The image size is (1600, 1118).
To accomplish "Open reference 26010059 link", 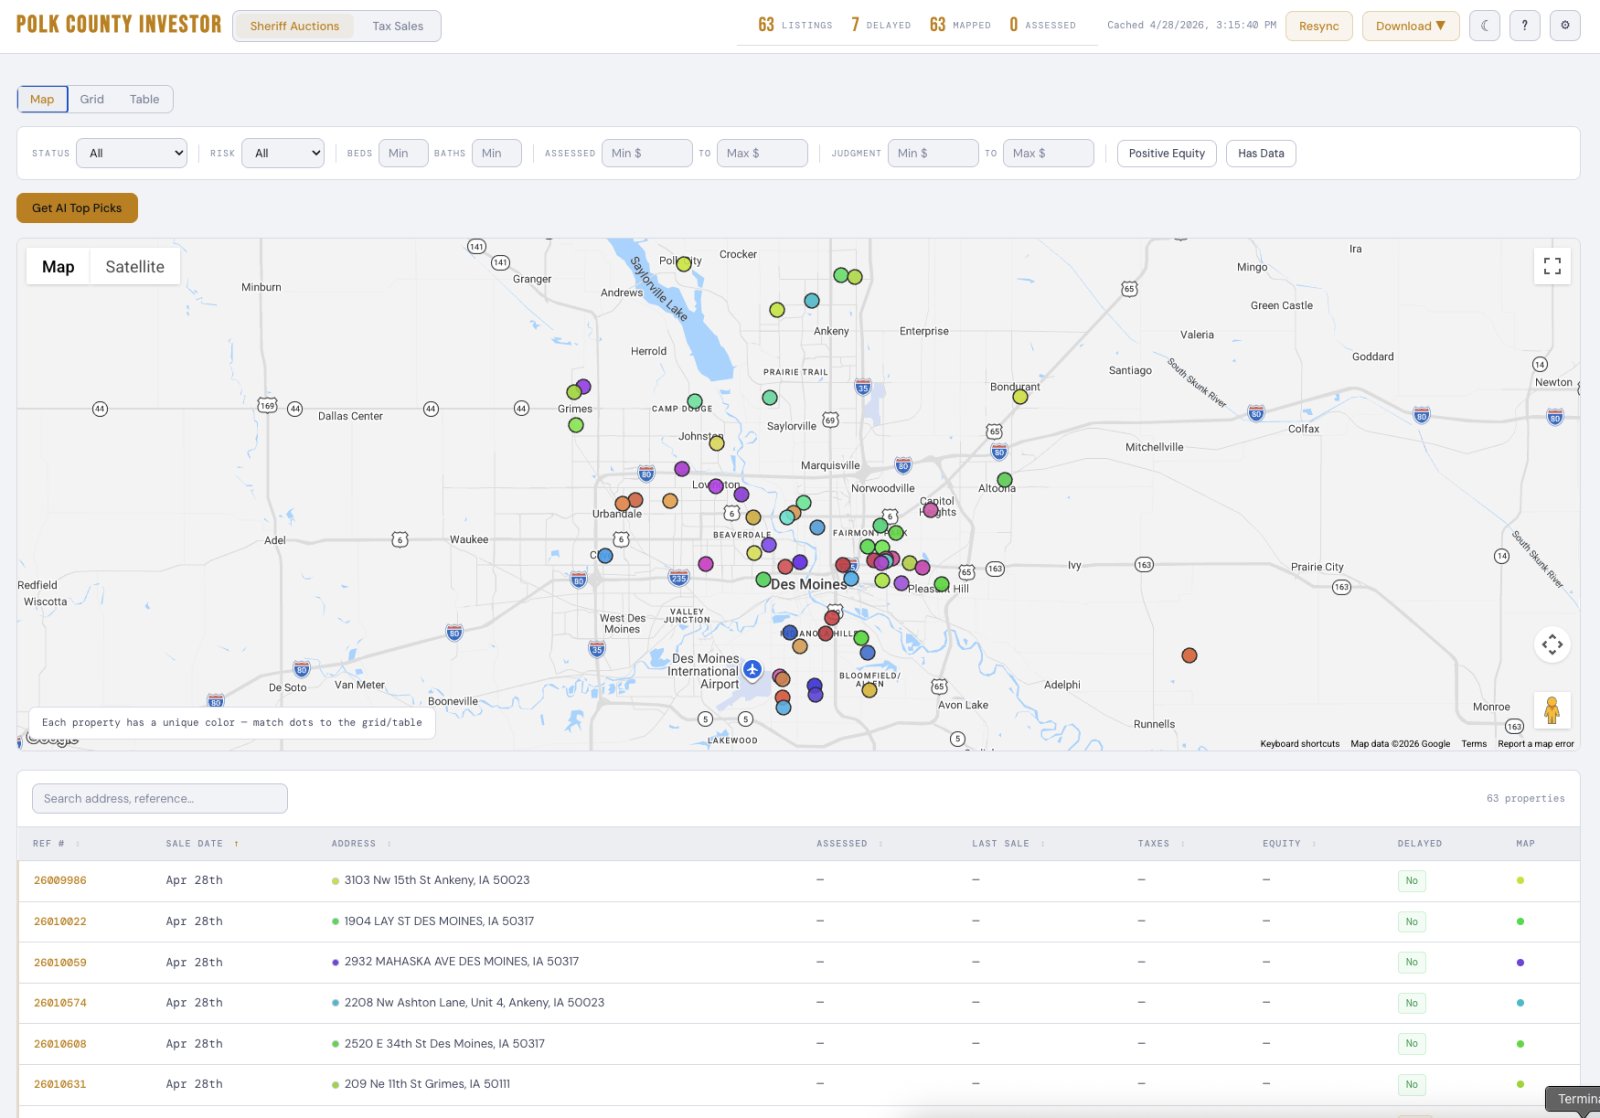I will click(60, 963).
